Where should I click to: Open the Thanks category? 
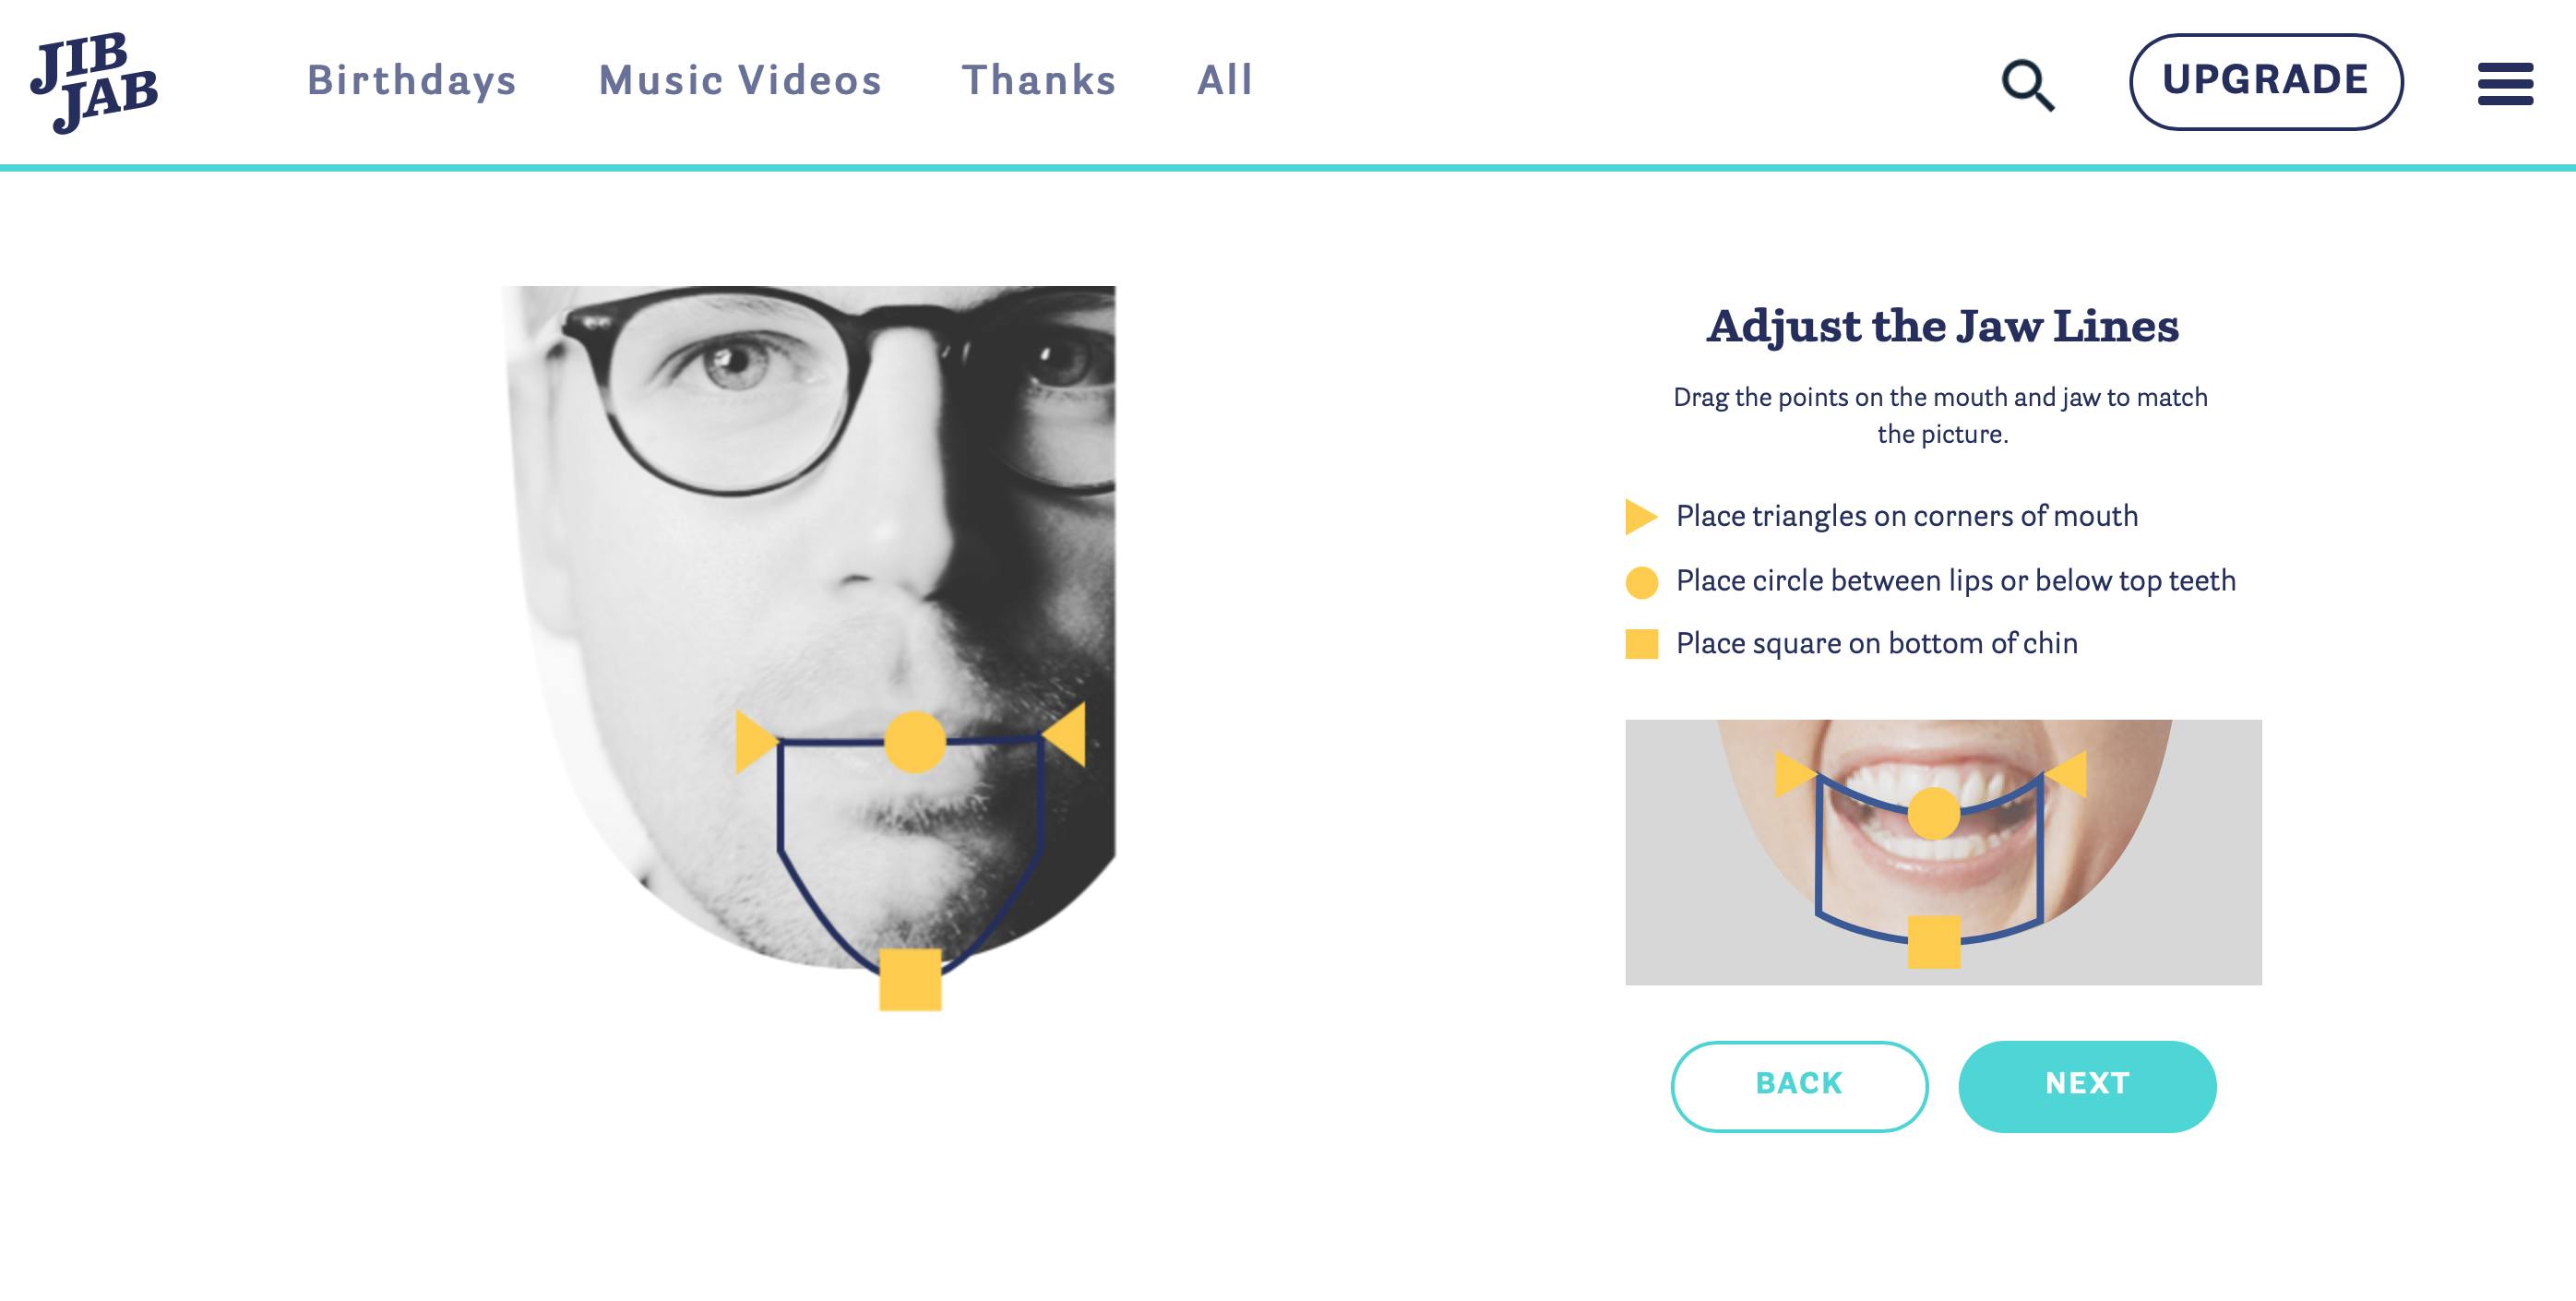point(1039,81)
